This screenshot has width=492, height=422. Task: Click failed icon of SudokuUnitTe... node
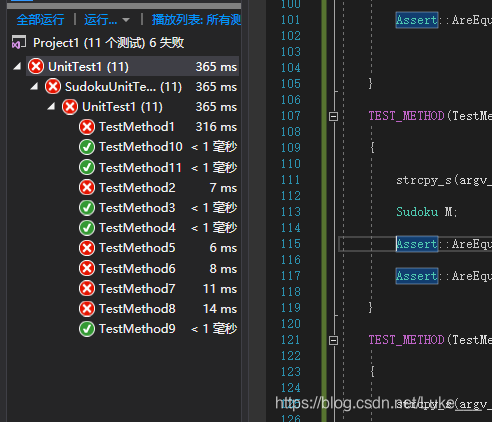[53, 86]
